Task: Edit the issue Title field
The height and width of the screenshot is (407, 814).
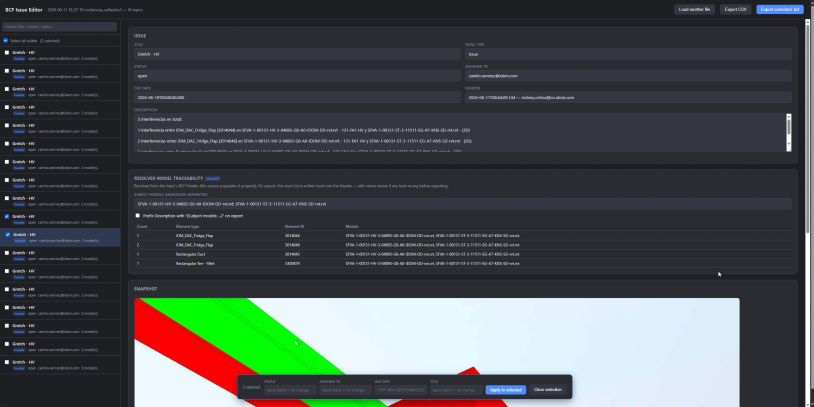Action: 297,54
